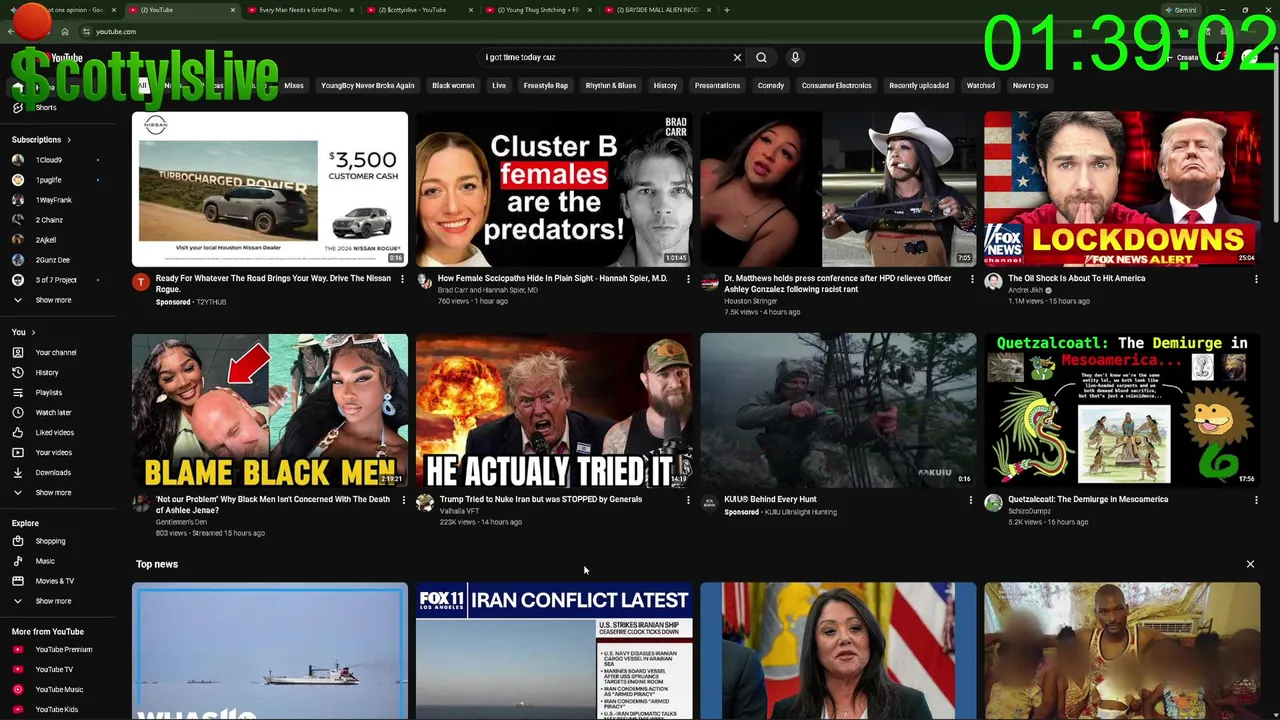This screenshot has height=720, width=1280.
Task: Open Gemini in browser toolbar
Action: coord(1181,10)
